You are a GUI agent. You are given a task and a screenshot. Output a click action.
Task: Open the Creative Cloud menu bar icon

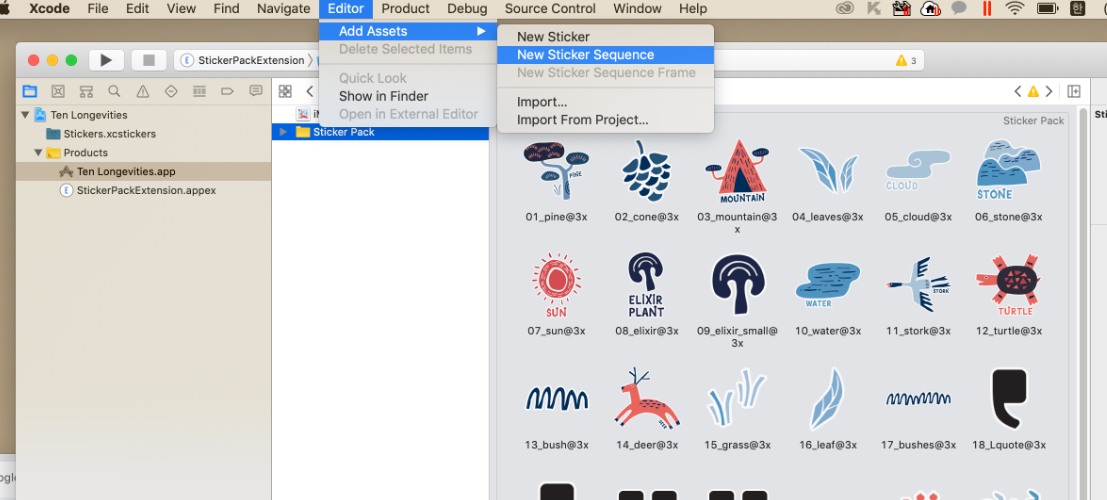pos(845,9)
